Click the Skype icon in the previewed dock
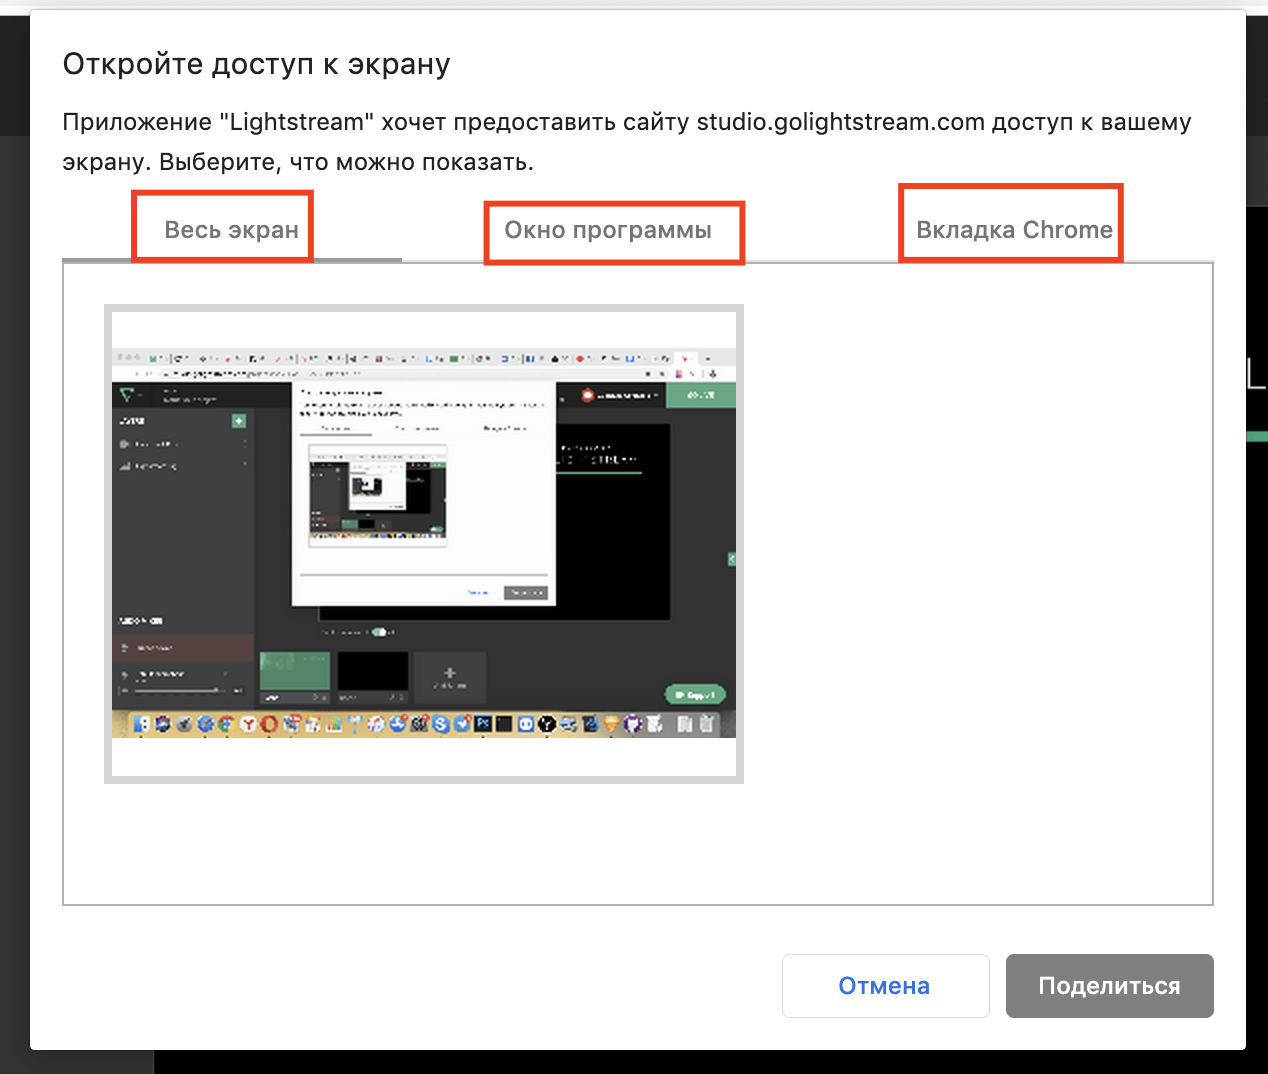The width and height of the screenshot is (1268, 1074). coord(440,724)
